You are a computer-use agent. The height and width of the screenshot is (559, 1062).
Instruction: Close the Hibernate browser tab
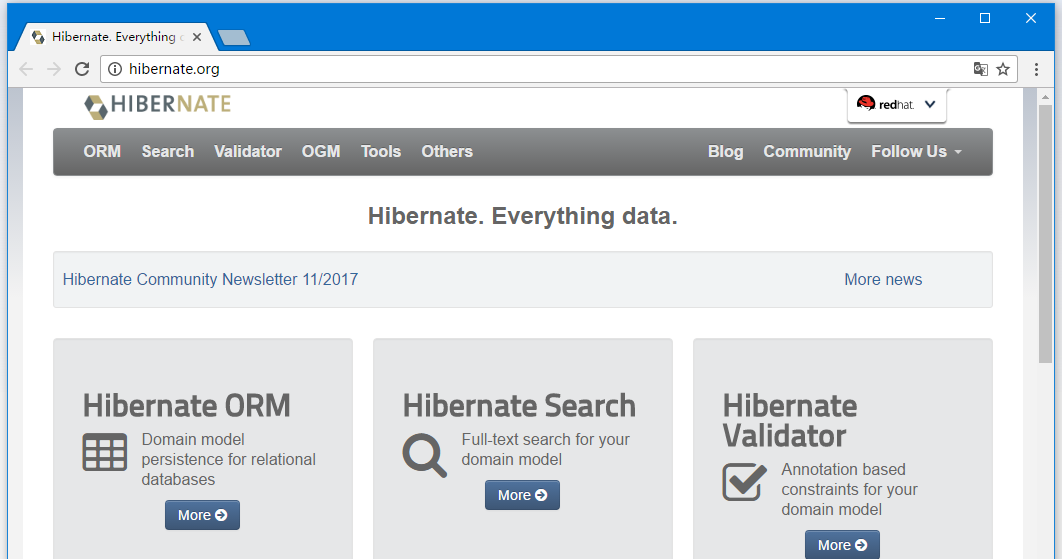point(196,37)
